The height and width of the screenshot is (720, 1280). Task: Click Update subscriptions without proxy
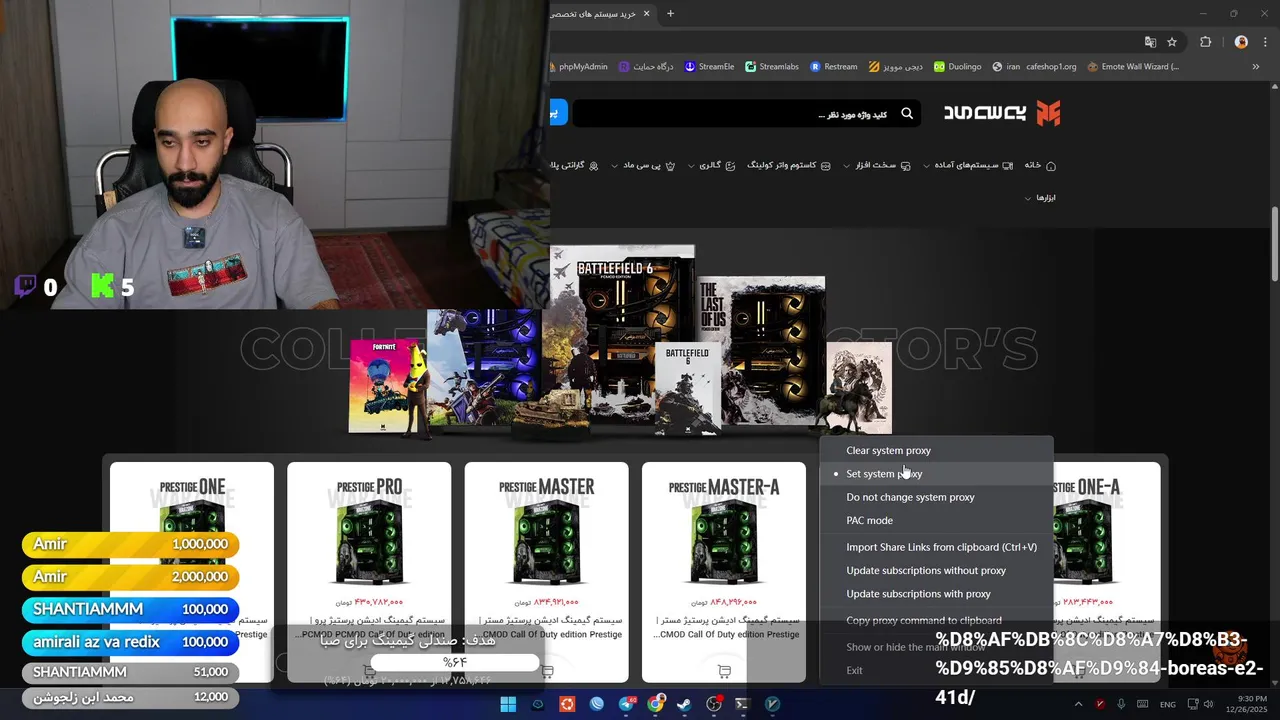tap(936, 570)
